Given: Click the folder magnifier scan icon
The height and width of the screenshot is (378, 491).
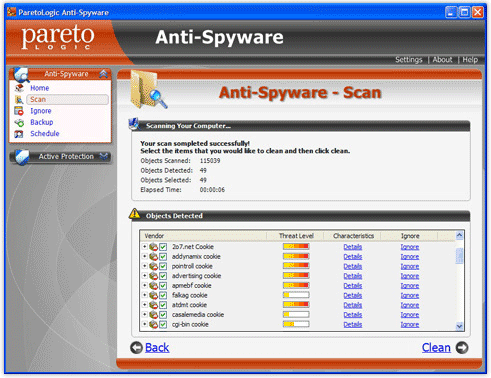Looking at the screenshot, I should [148, 89].
